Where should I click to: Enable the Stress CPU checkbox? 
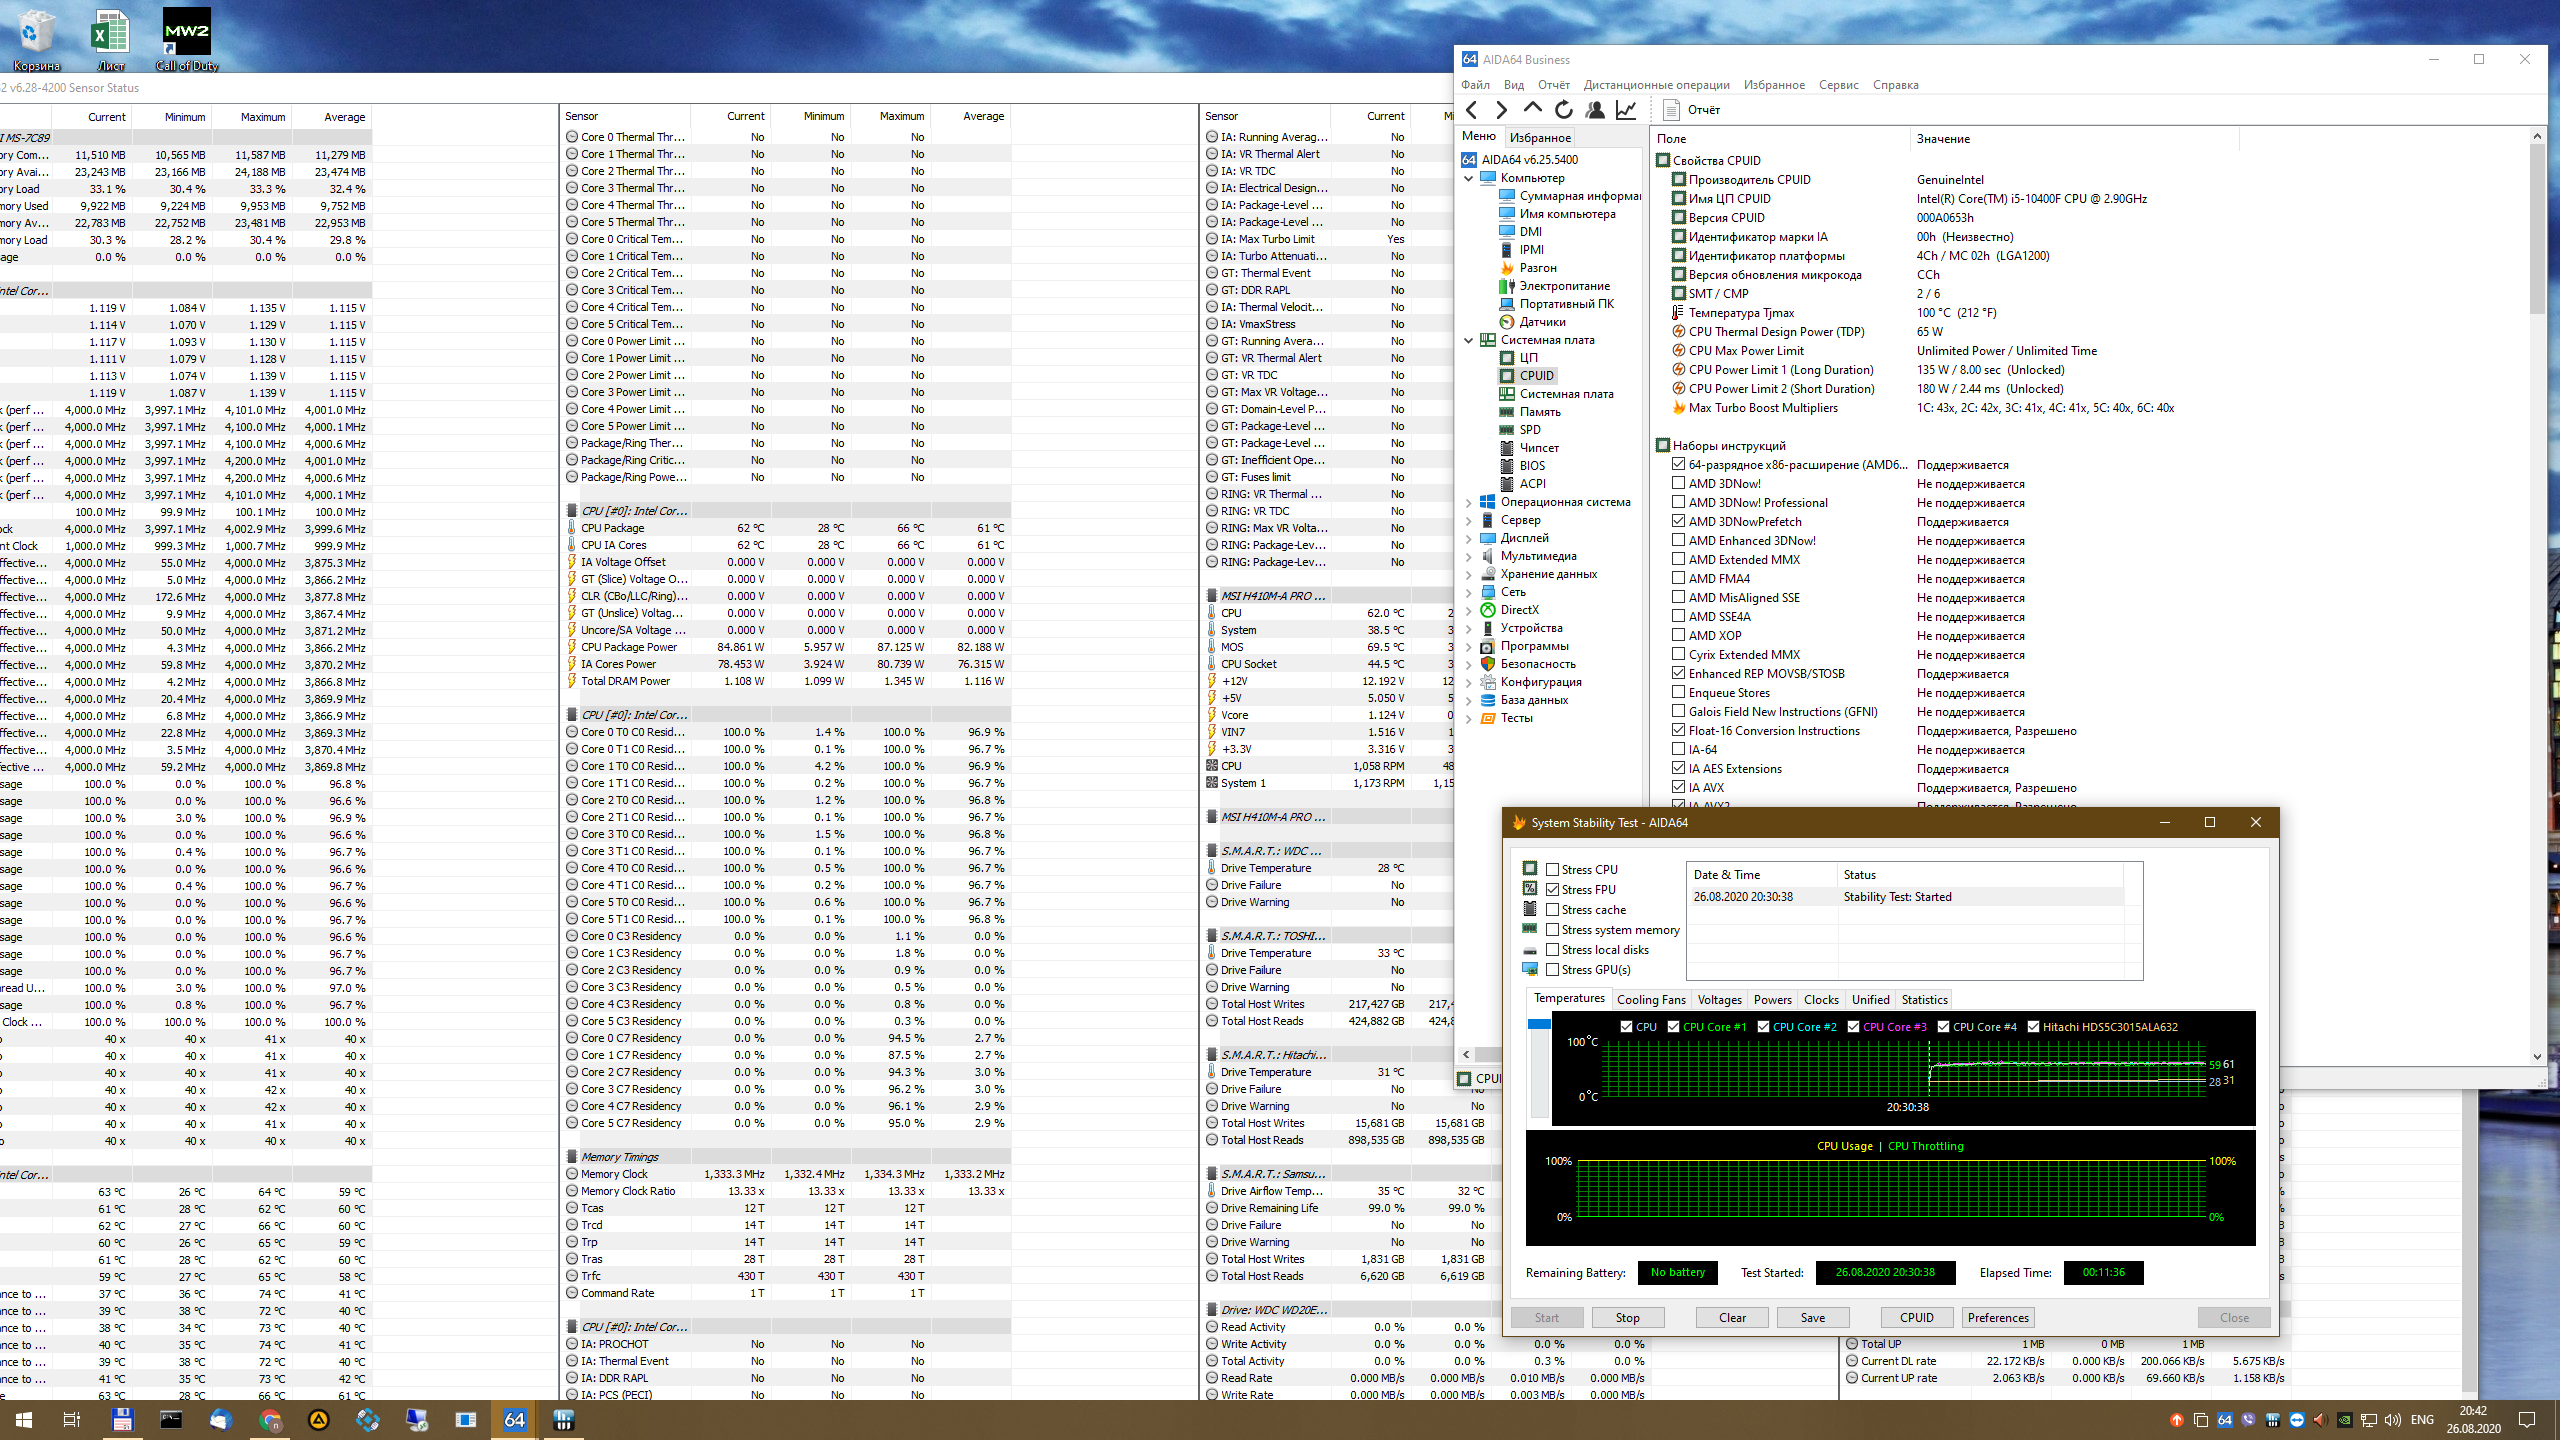[x=1552, y=870]
